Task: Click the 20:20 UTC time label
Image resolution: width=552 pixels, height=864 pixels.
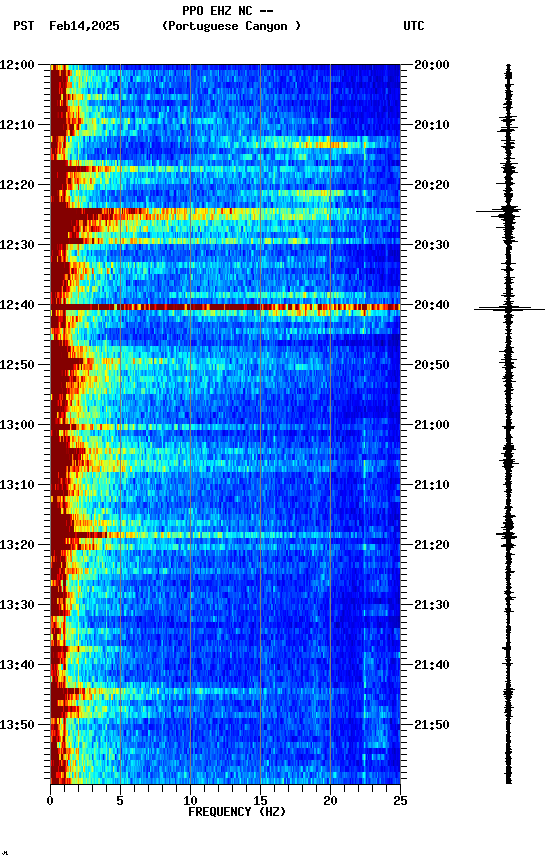Action: [432, 185]
